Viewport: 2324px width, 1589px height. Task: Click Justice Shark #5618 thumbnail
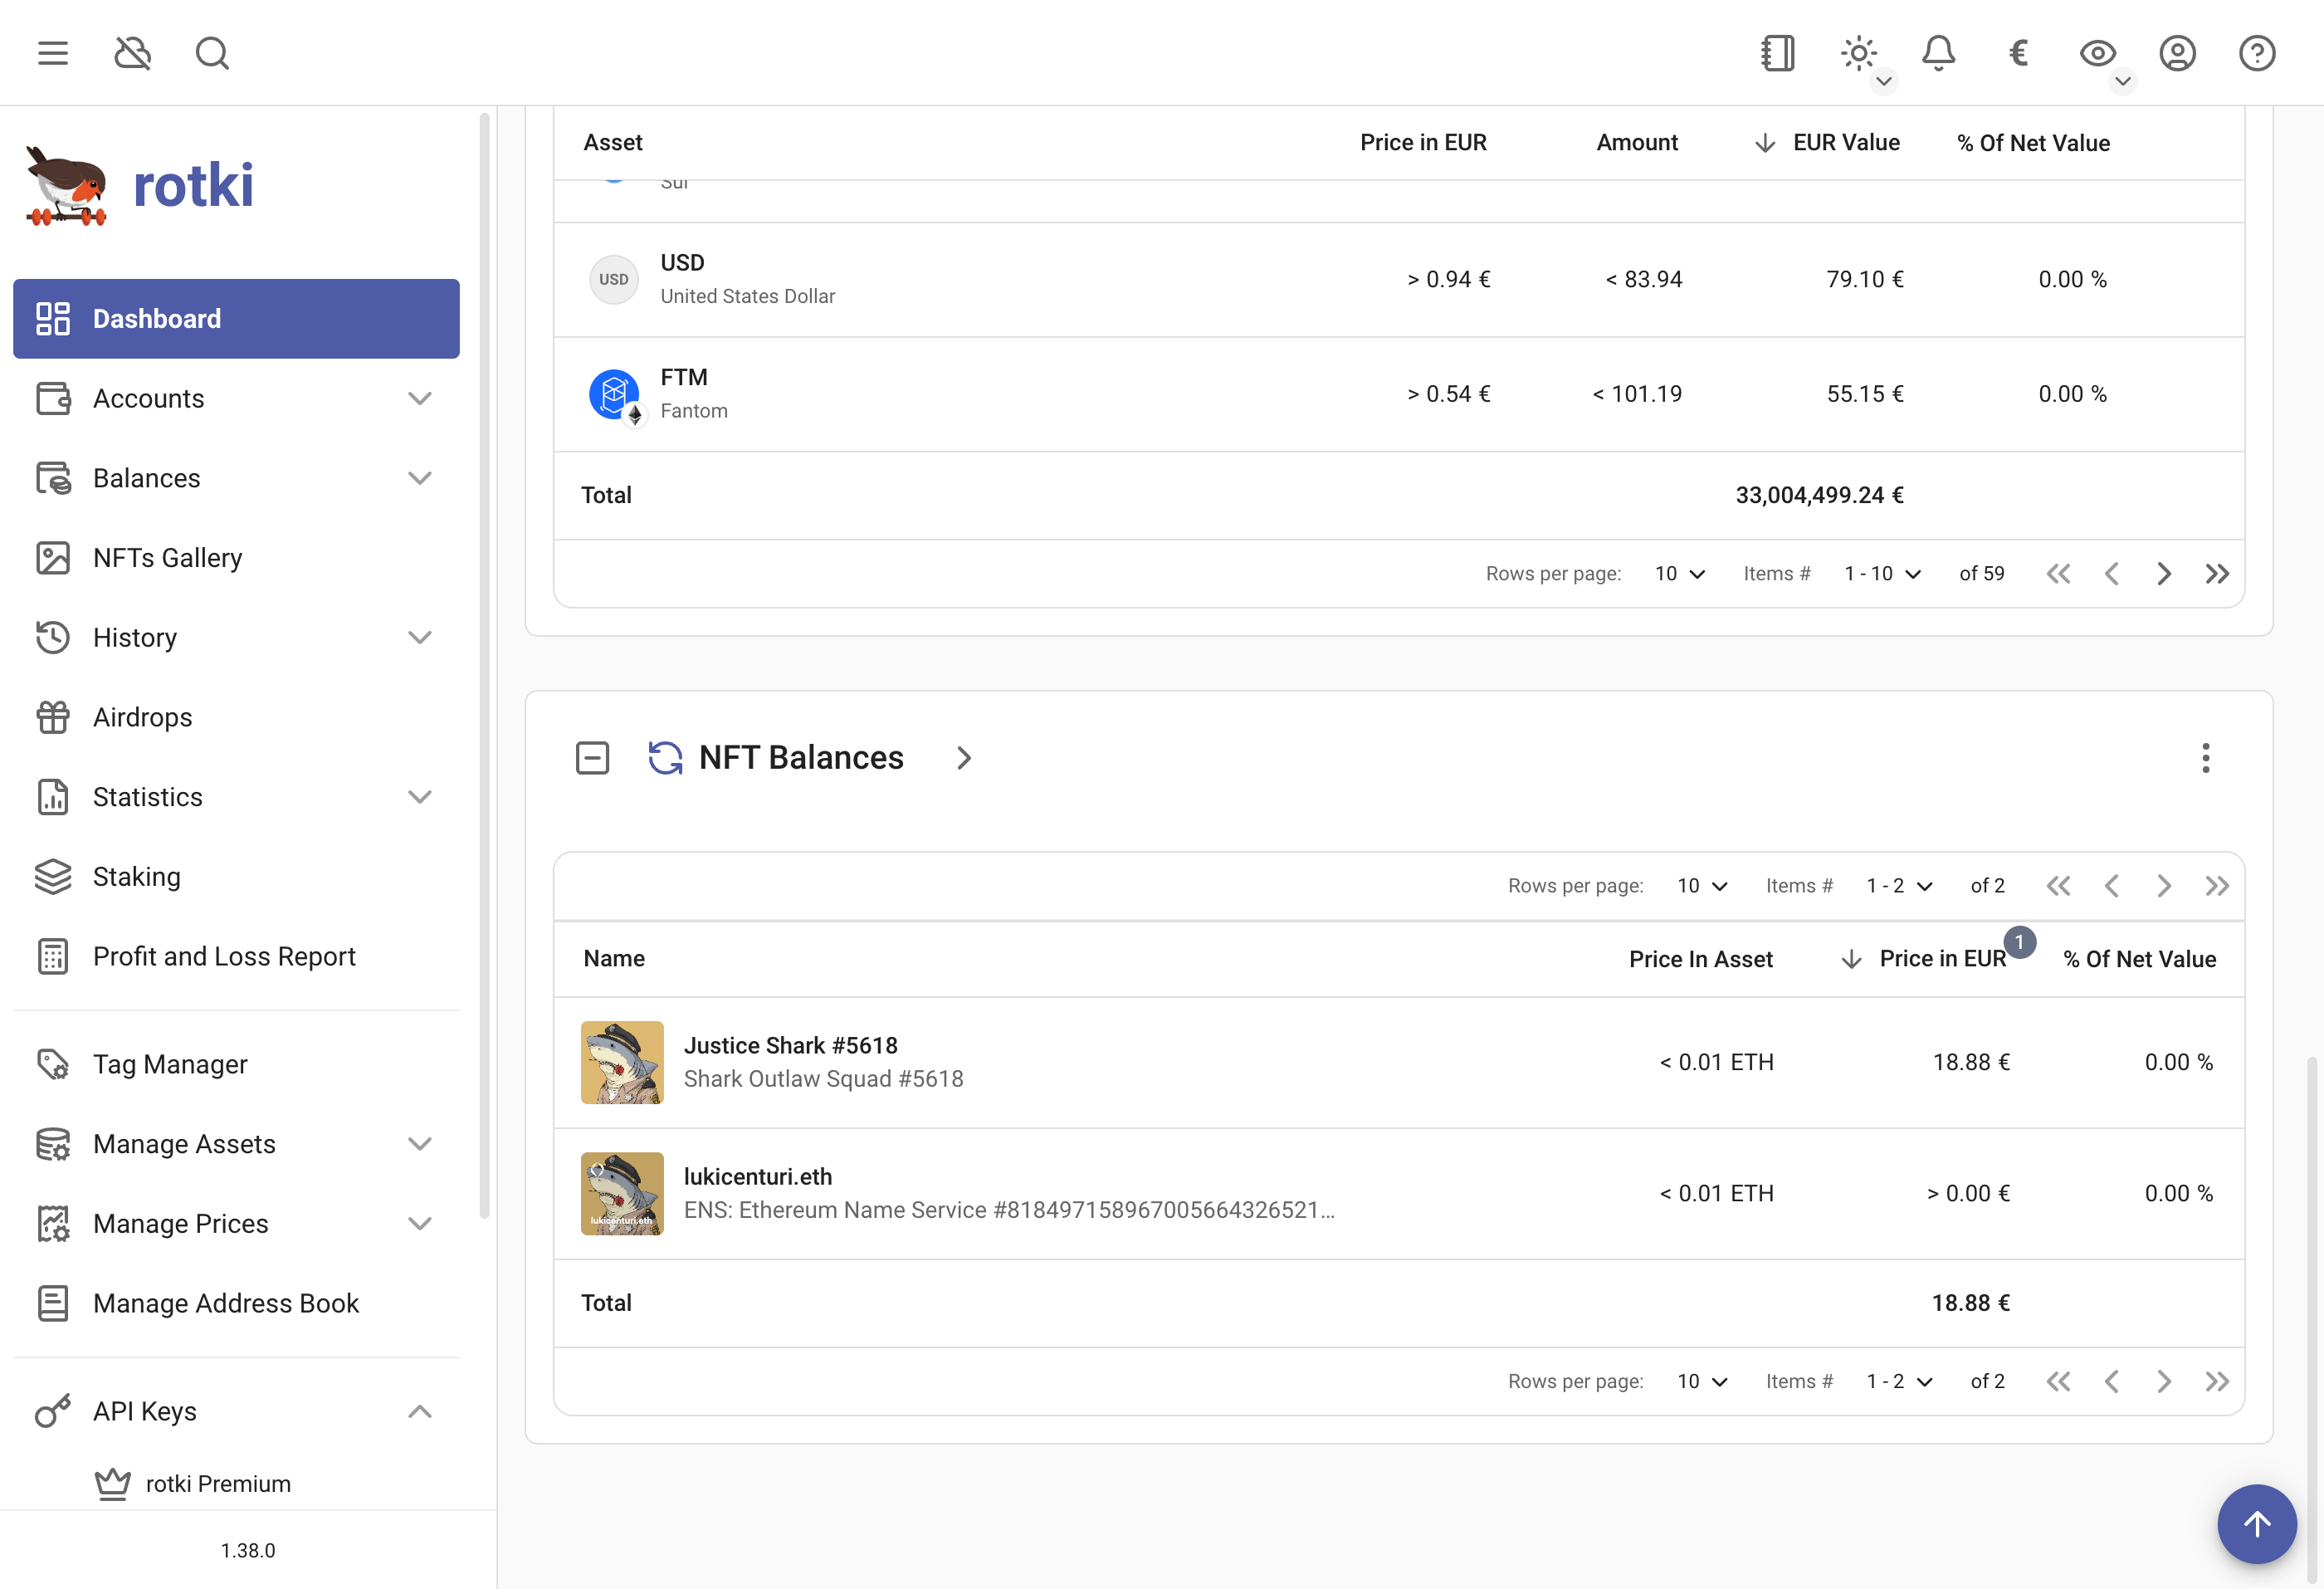622,1062
